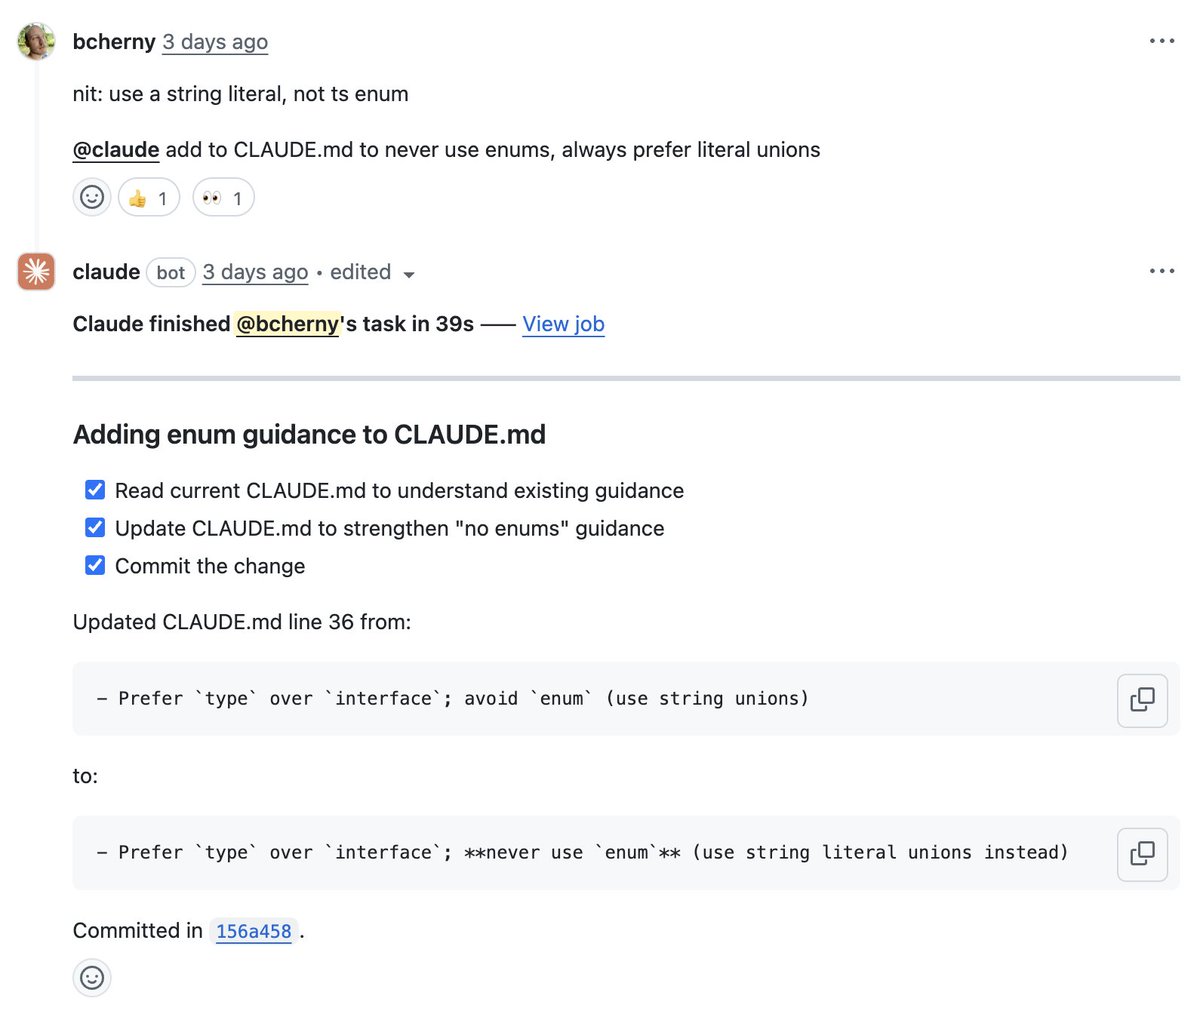Open the options menu on claude's comment
The width and height of the screenshot is (1200, 1014).
tap(1162, 270)
